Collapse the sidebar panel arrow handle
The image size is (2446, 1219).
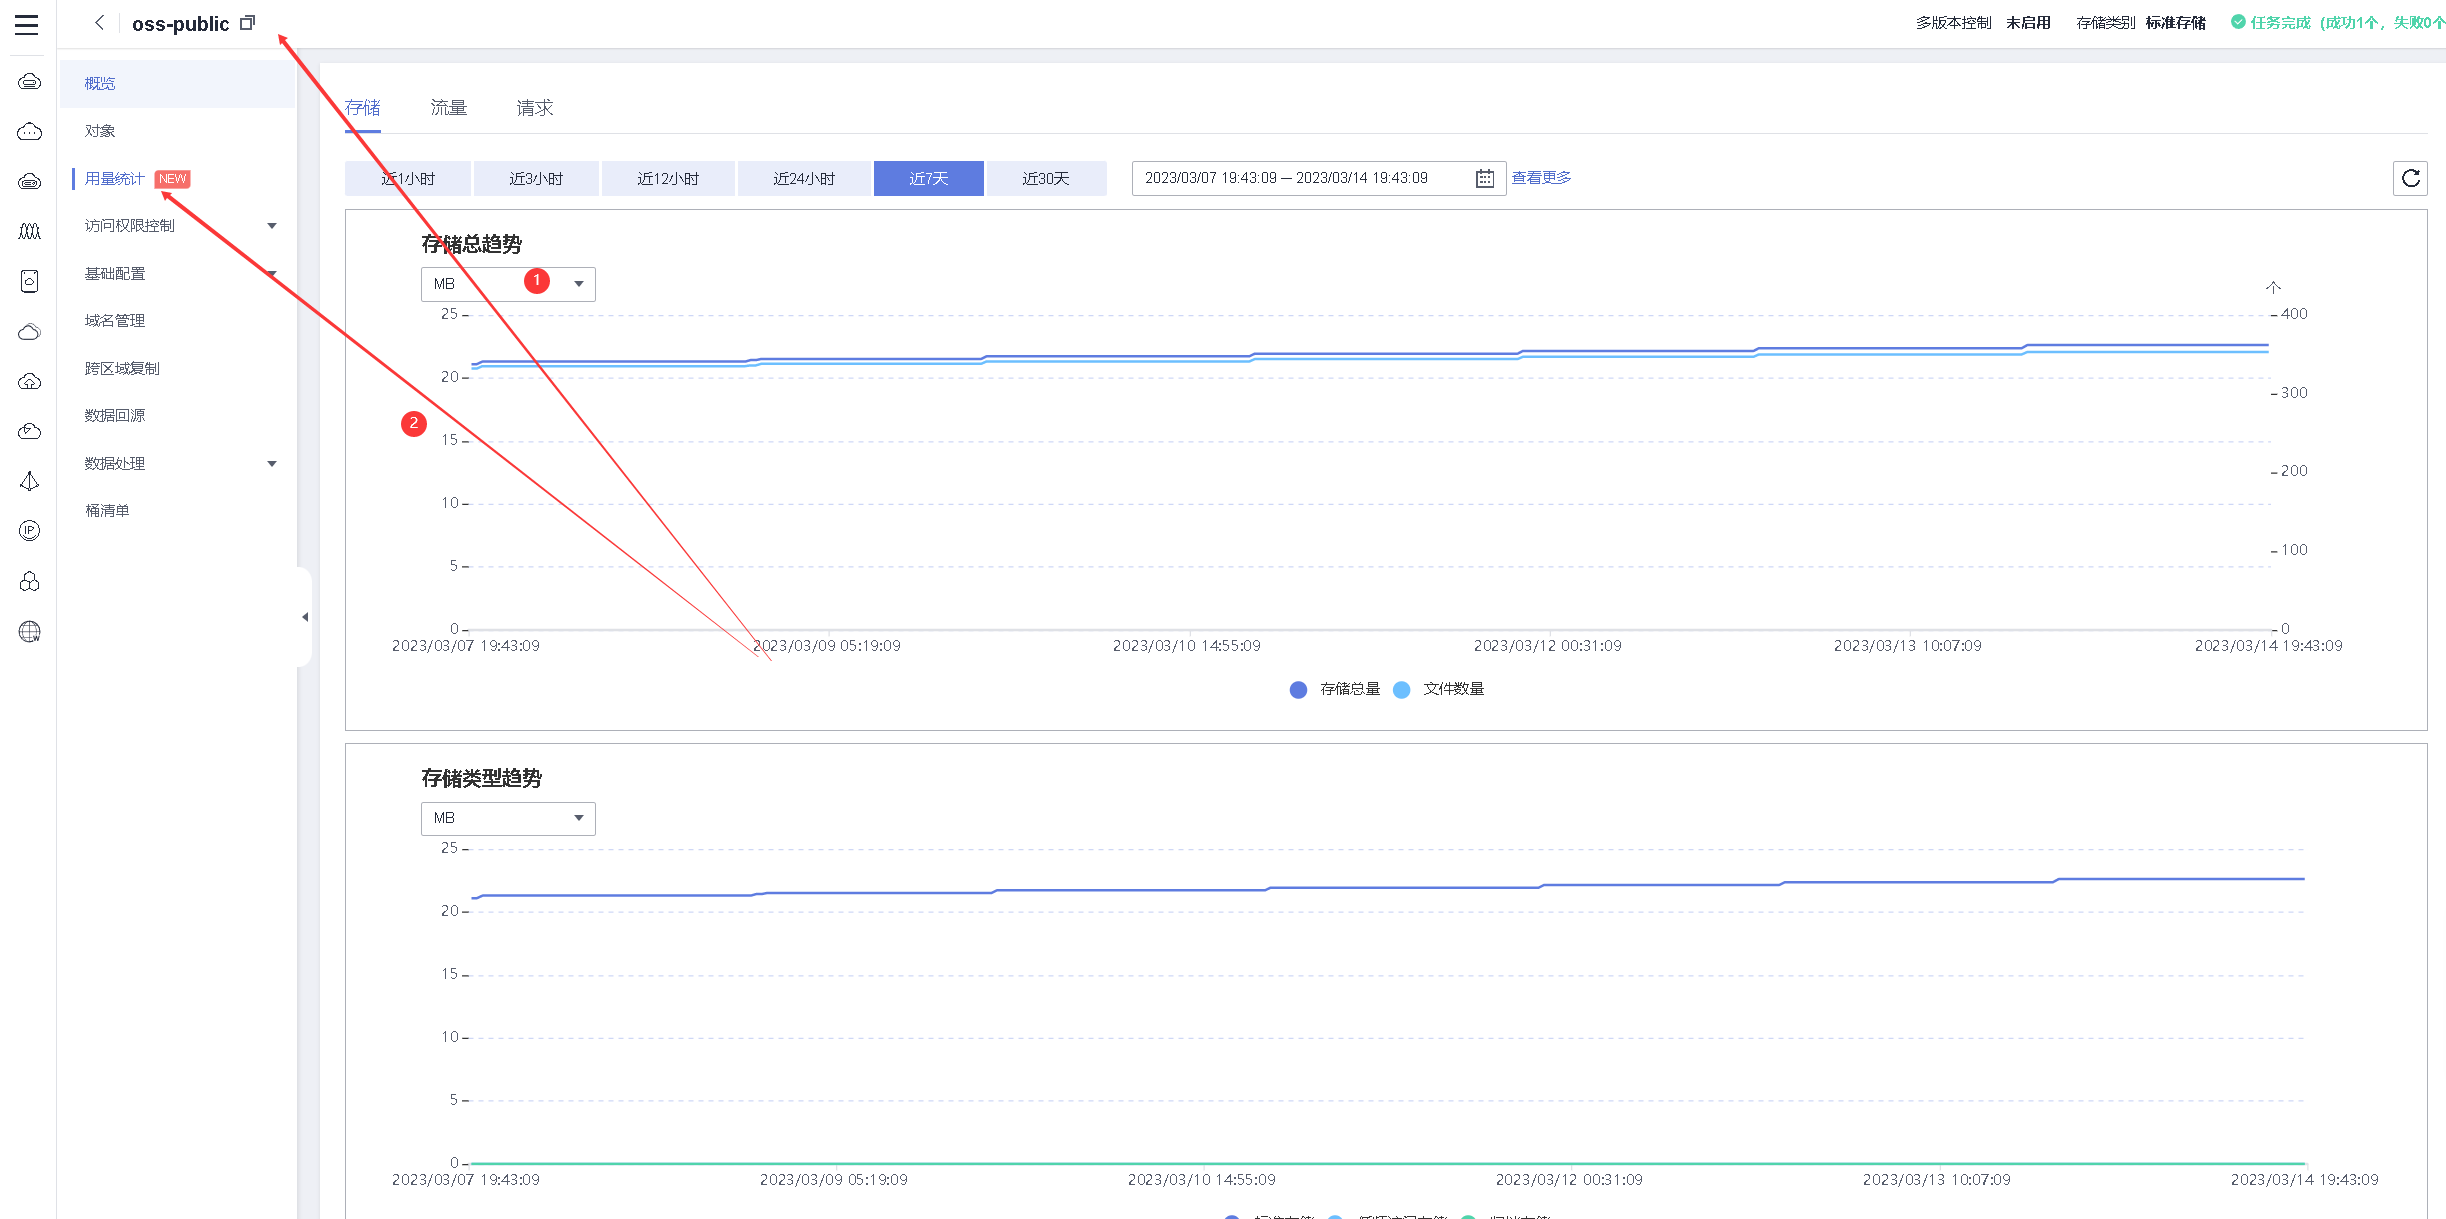tap(304, 617)
